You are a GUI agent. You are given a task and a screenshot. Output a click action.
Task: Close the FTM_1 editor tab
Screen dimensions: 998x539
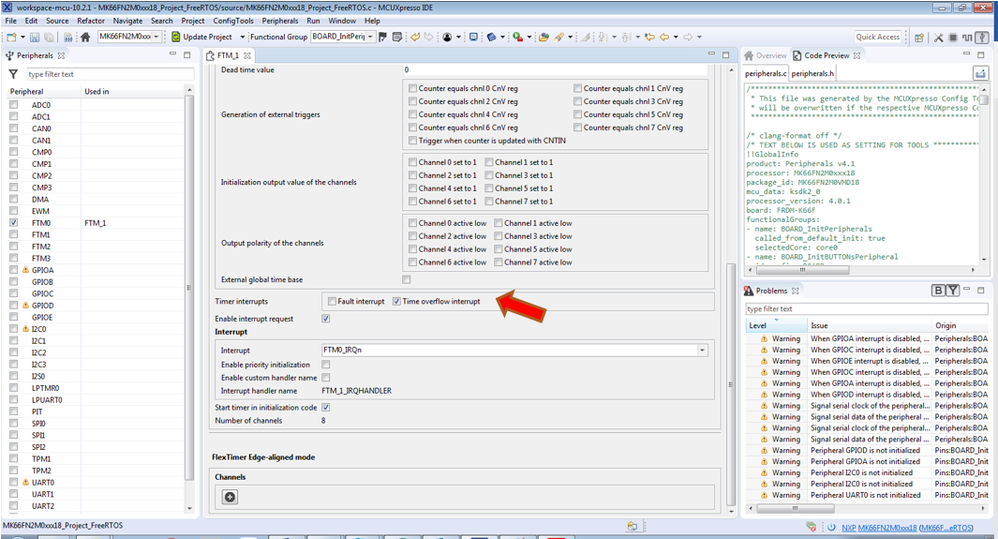click(x=247, y=55)
